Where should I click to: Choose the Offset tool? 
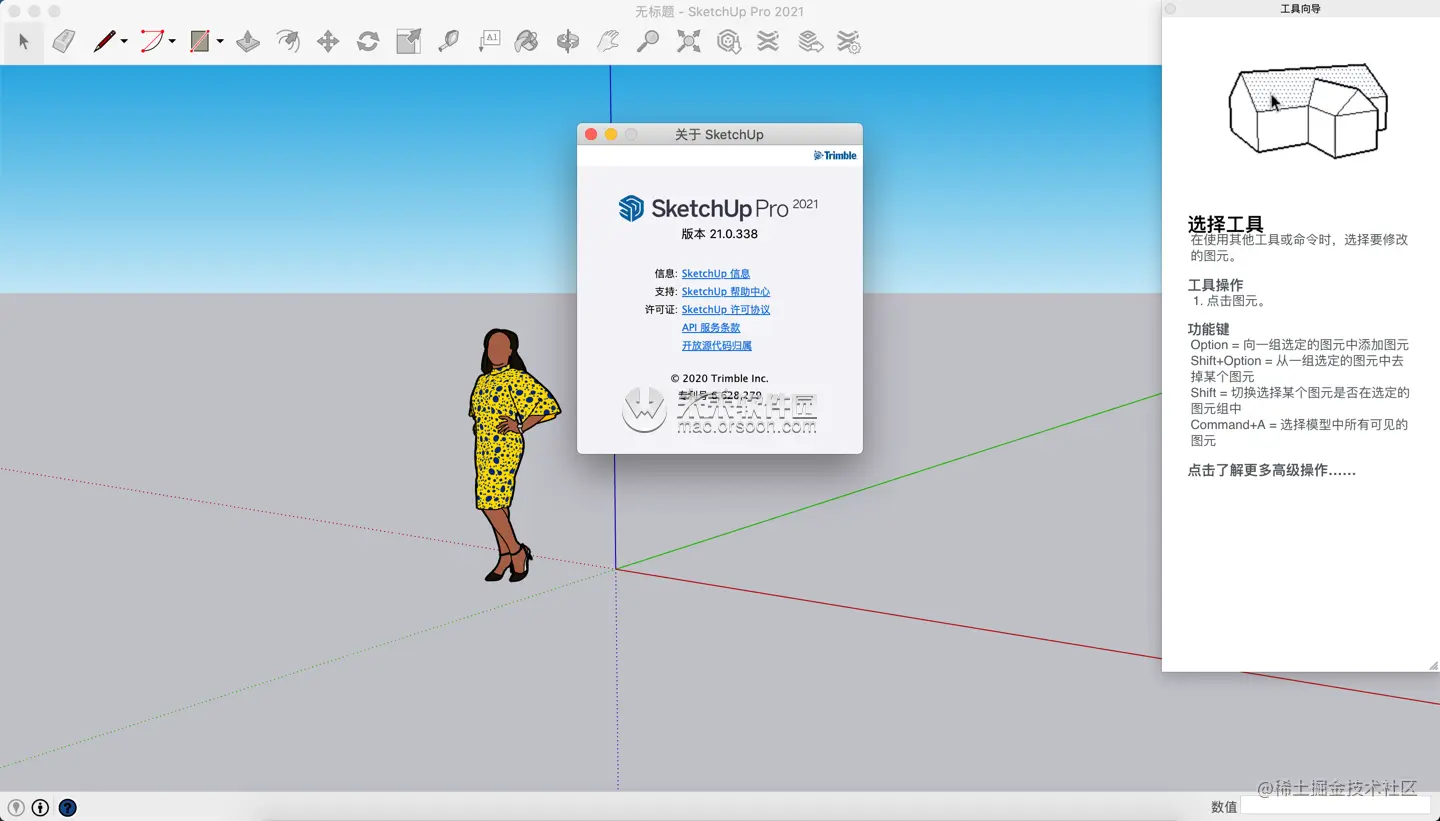coord(288,41)
